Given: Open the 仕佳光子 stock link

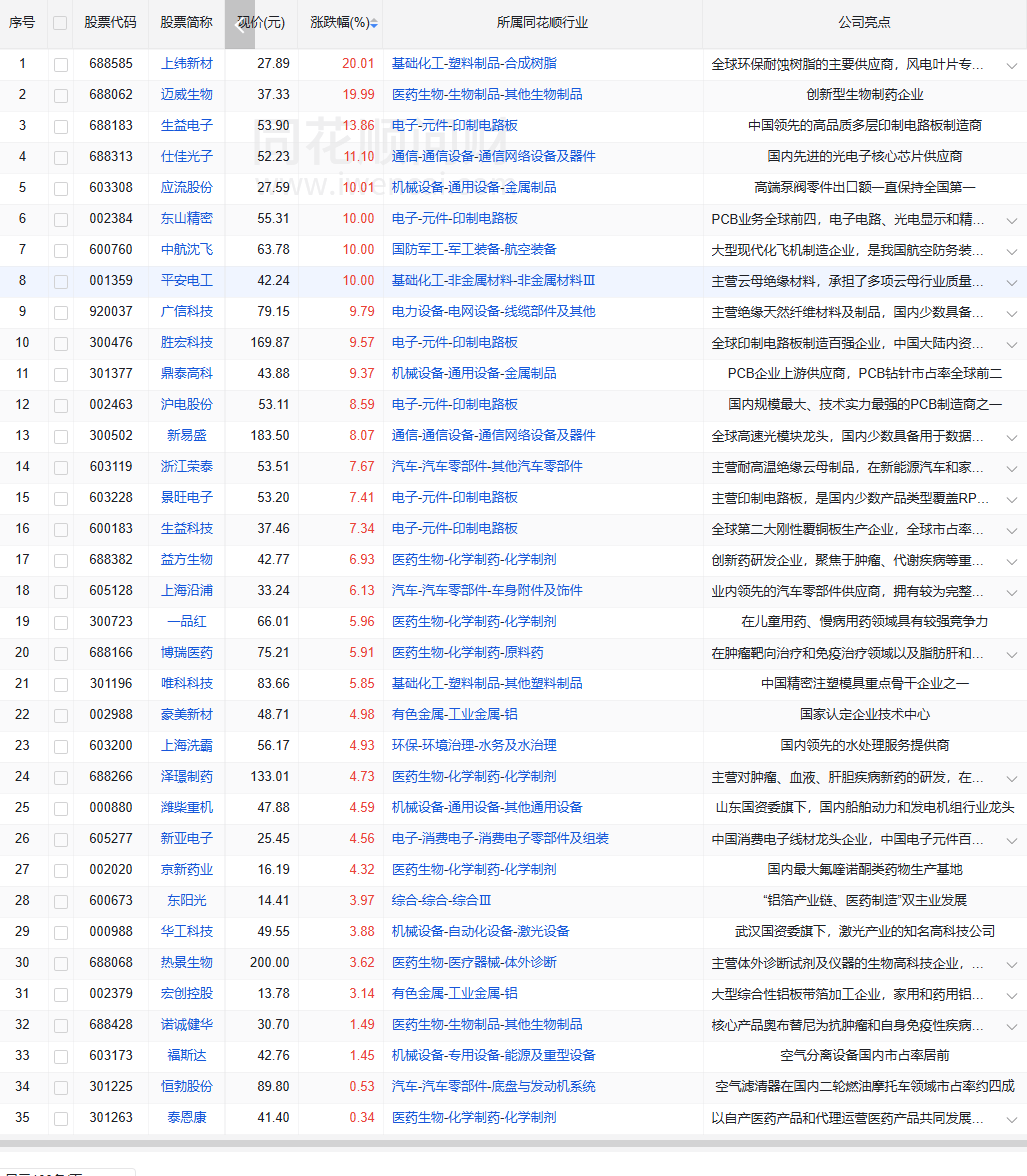Looking at the screenshot, I should (187, 157).
